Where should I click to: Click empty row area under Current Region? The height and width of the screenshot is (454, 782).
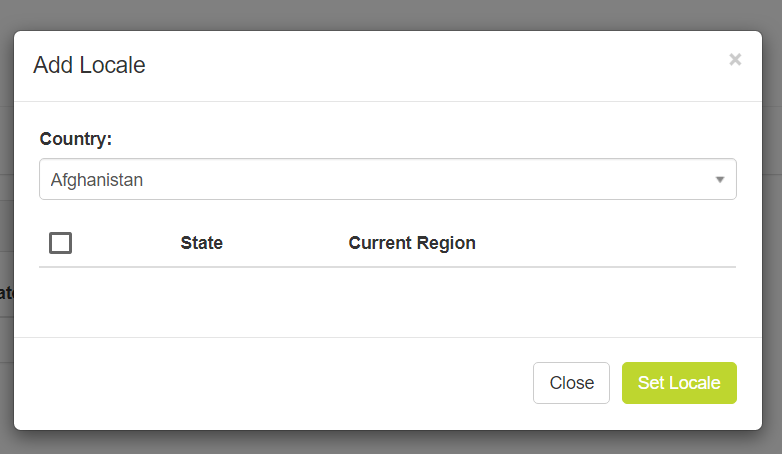click(412, 300)
